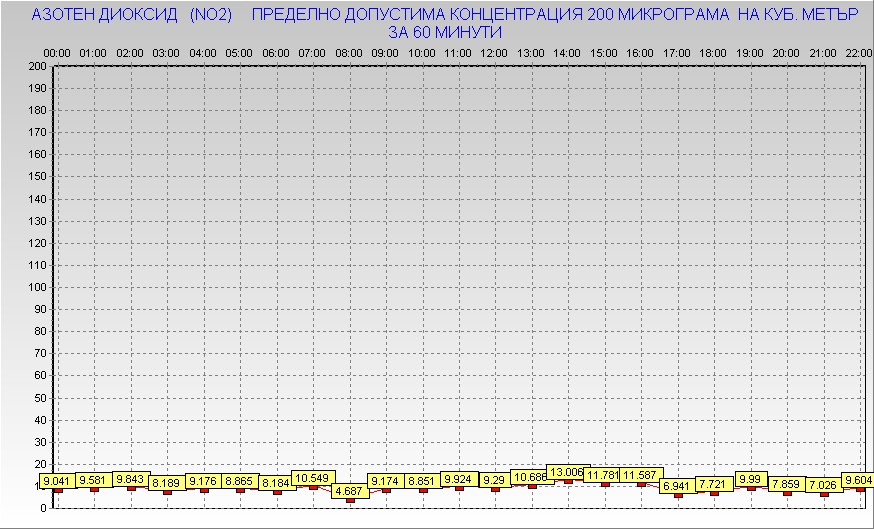Select the 11.587 data label

point(640,475)
